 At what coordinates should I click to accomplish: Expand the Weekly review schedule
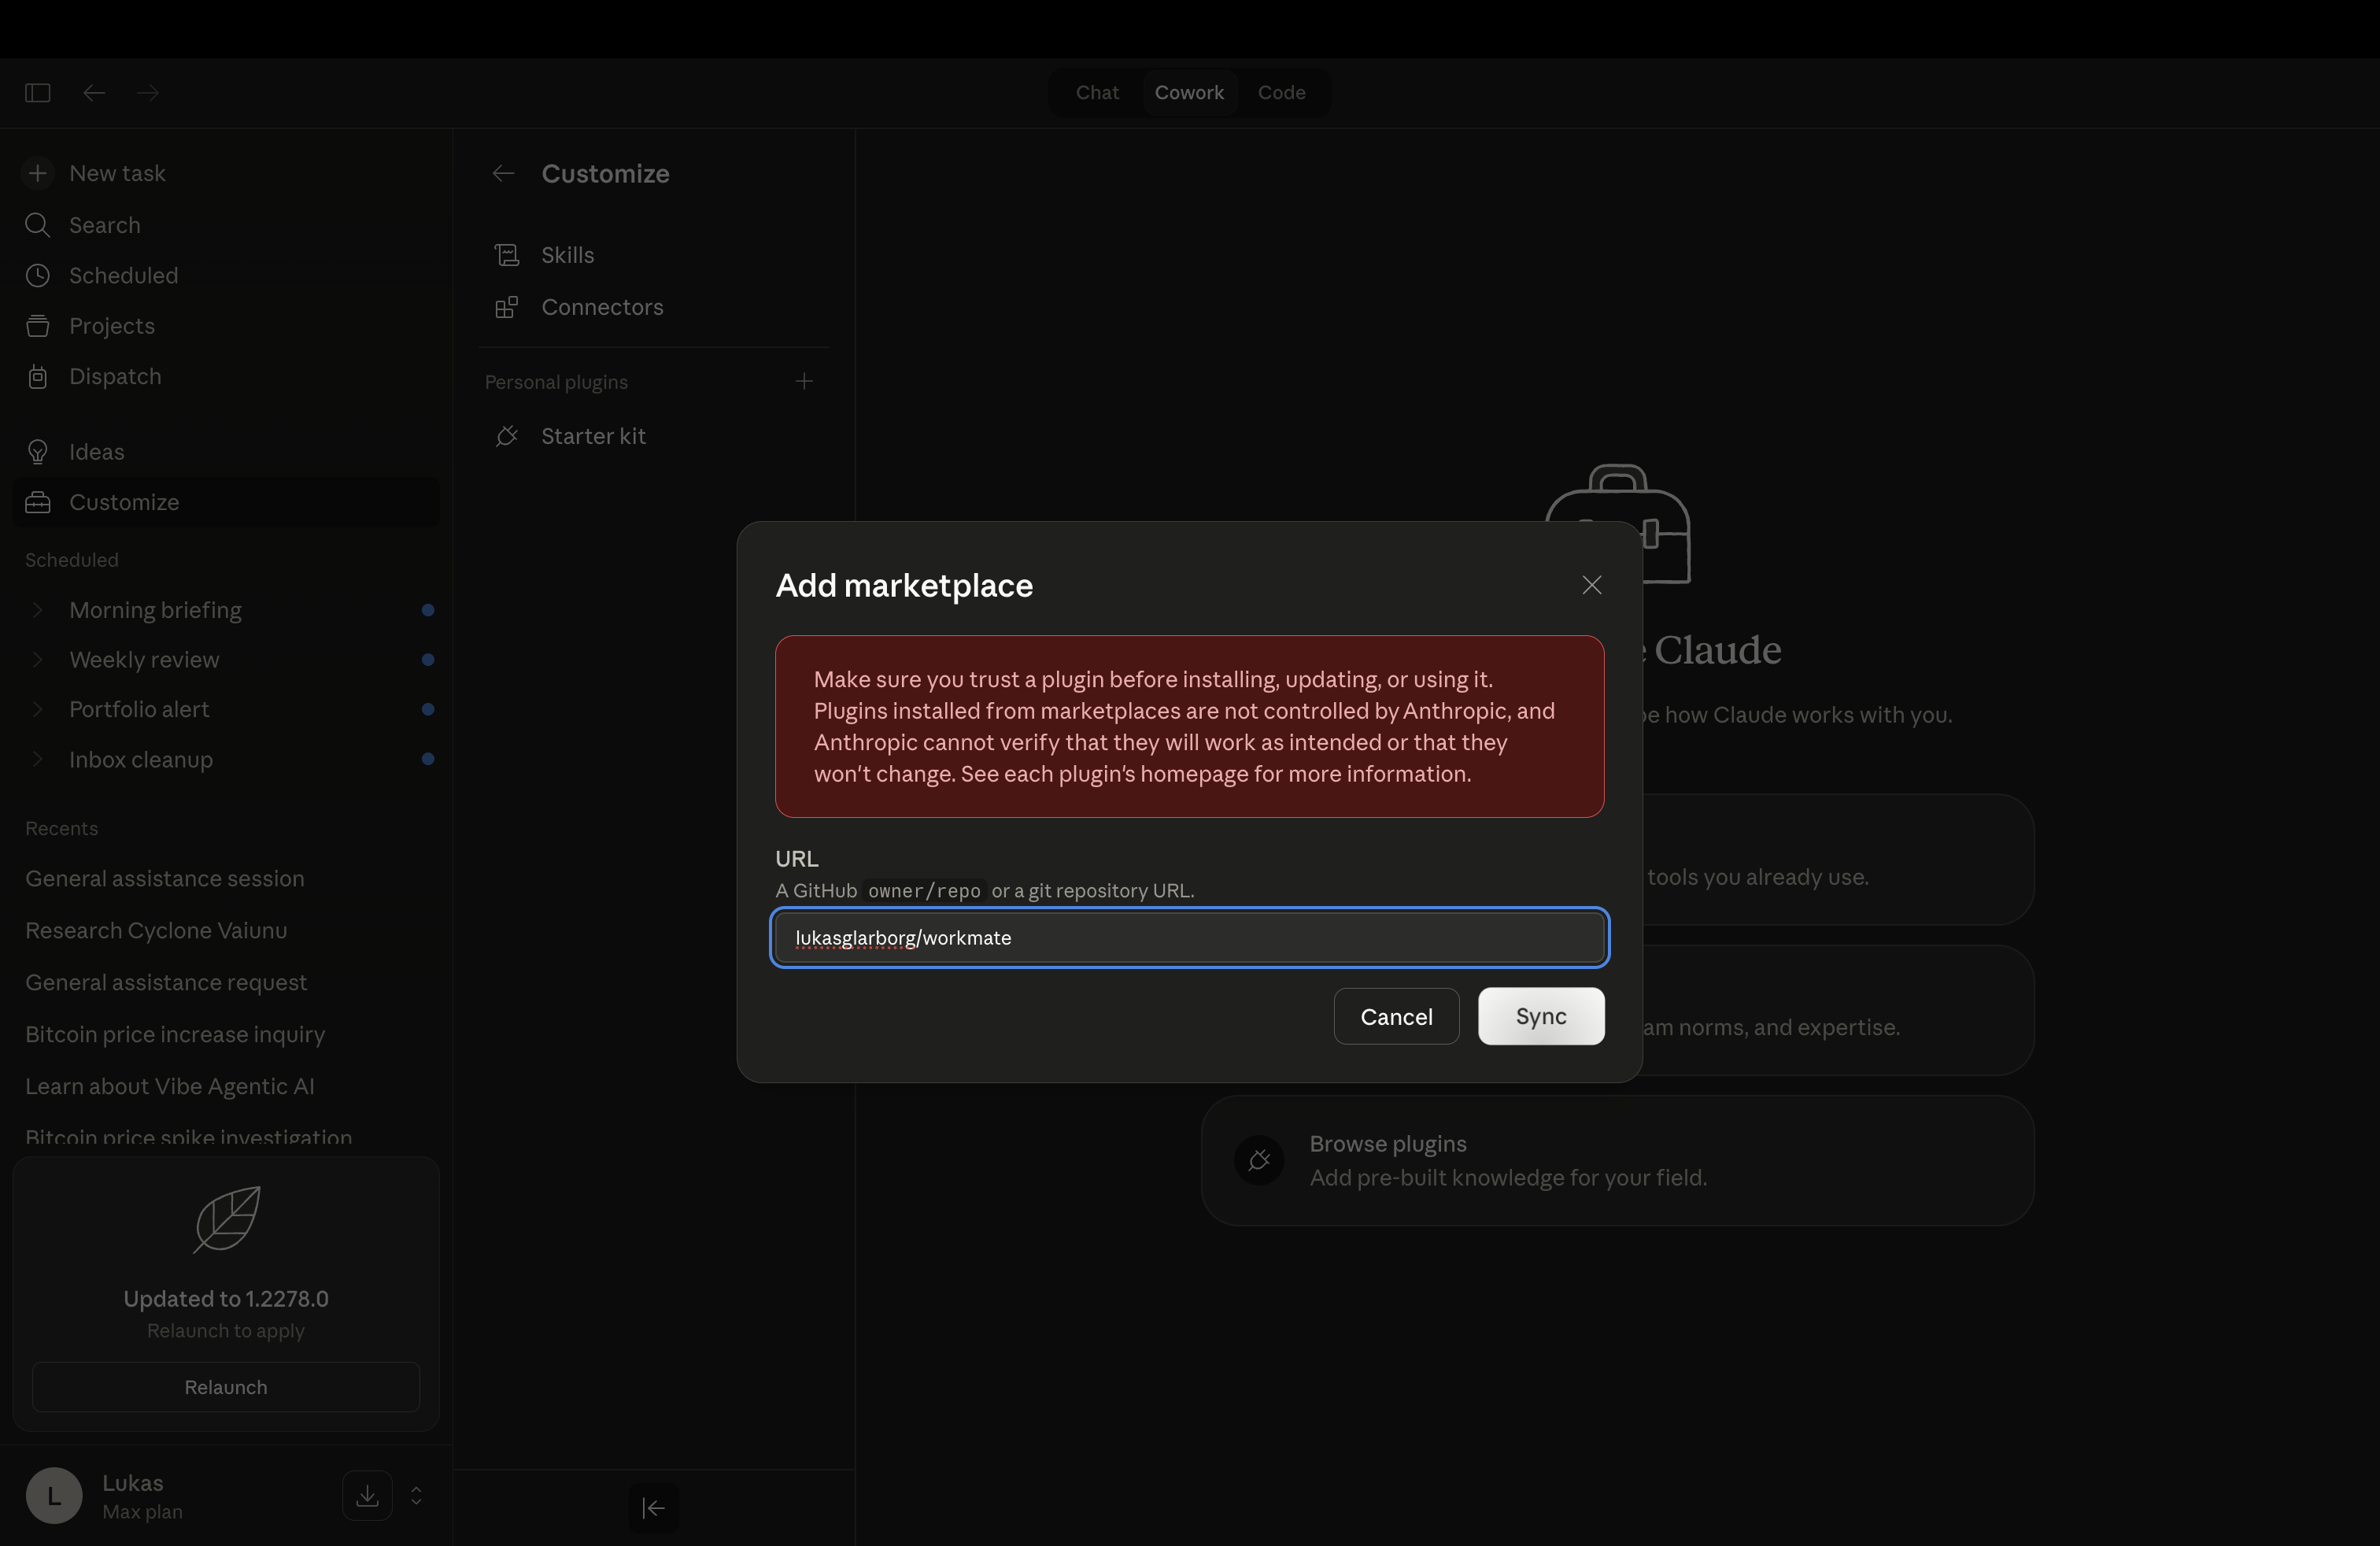pyautogui.click(x=38, y=660)
